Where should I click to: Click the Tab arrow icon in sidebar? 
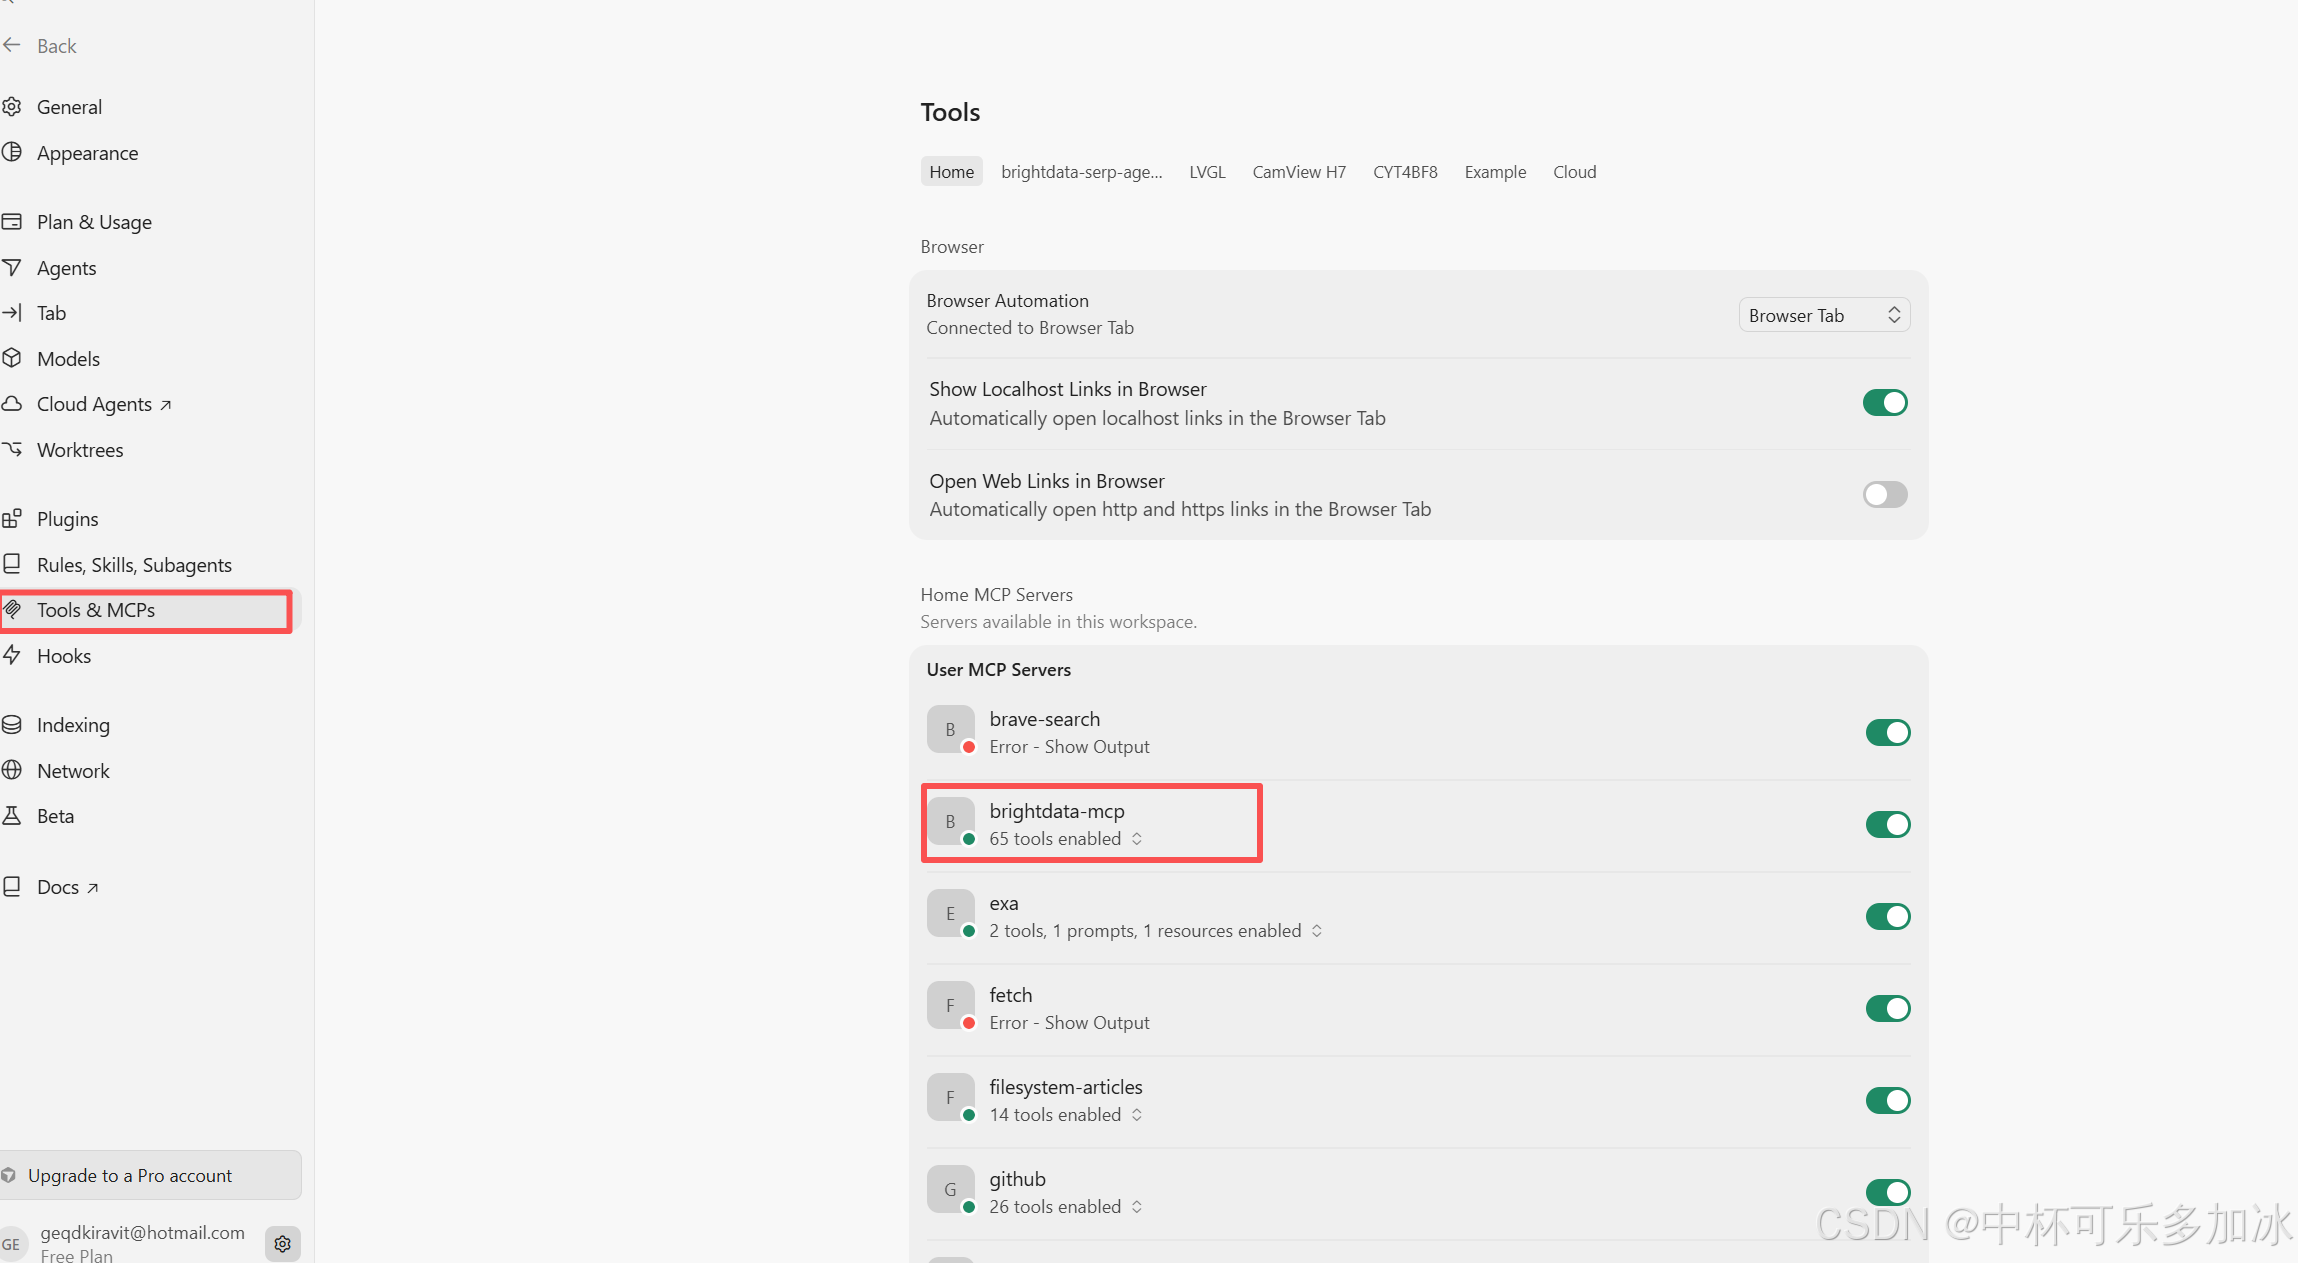coord(12,312)
